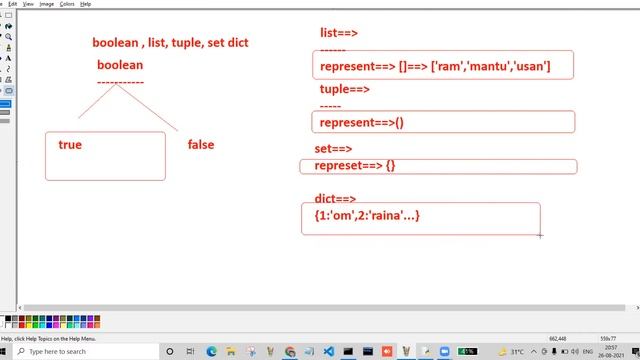Open the volume control in tray
Viewport: 640px width, 360px height.
[575, 351]
